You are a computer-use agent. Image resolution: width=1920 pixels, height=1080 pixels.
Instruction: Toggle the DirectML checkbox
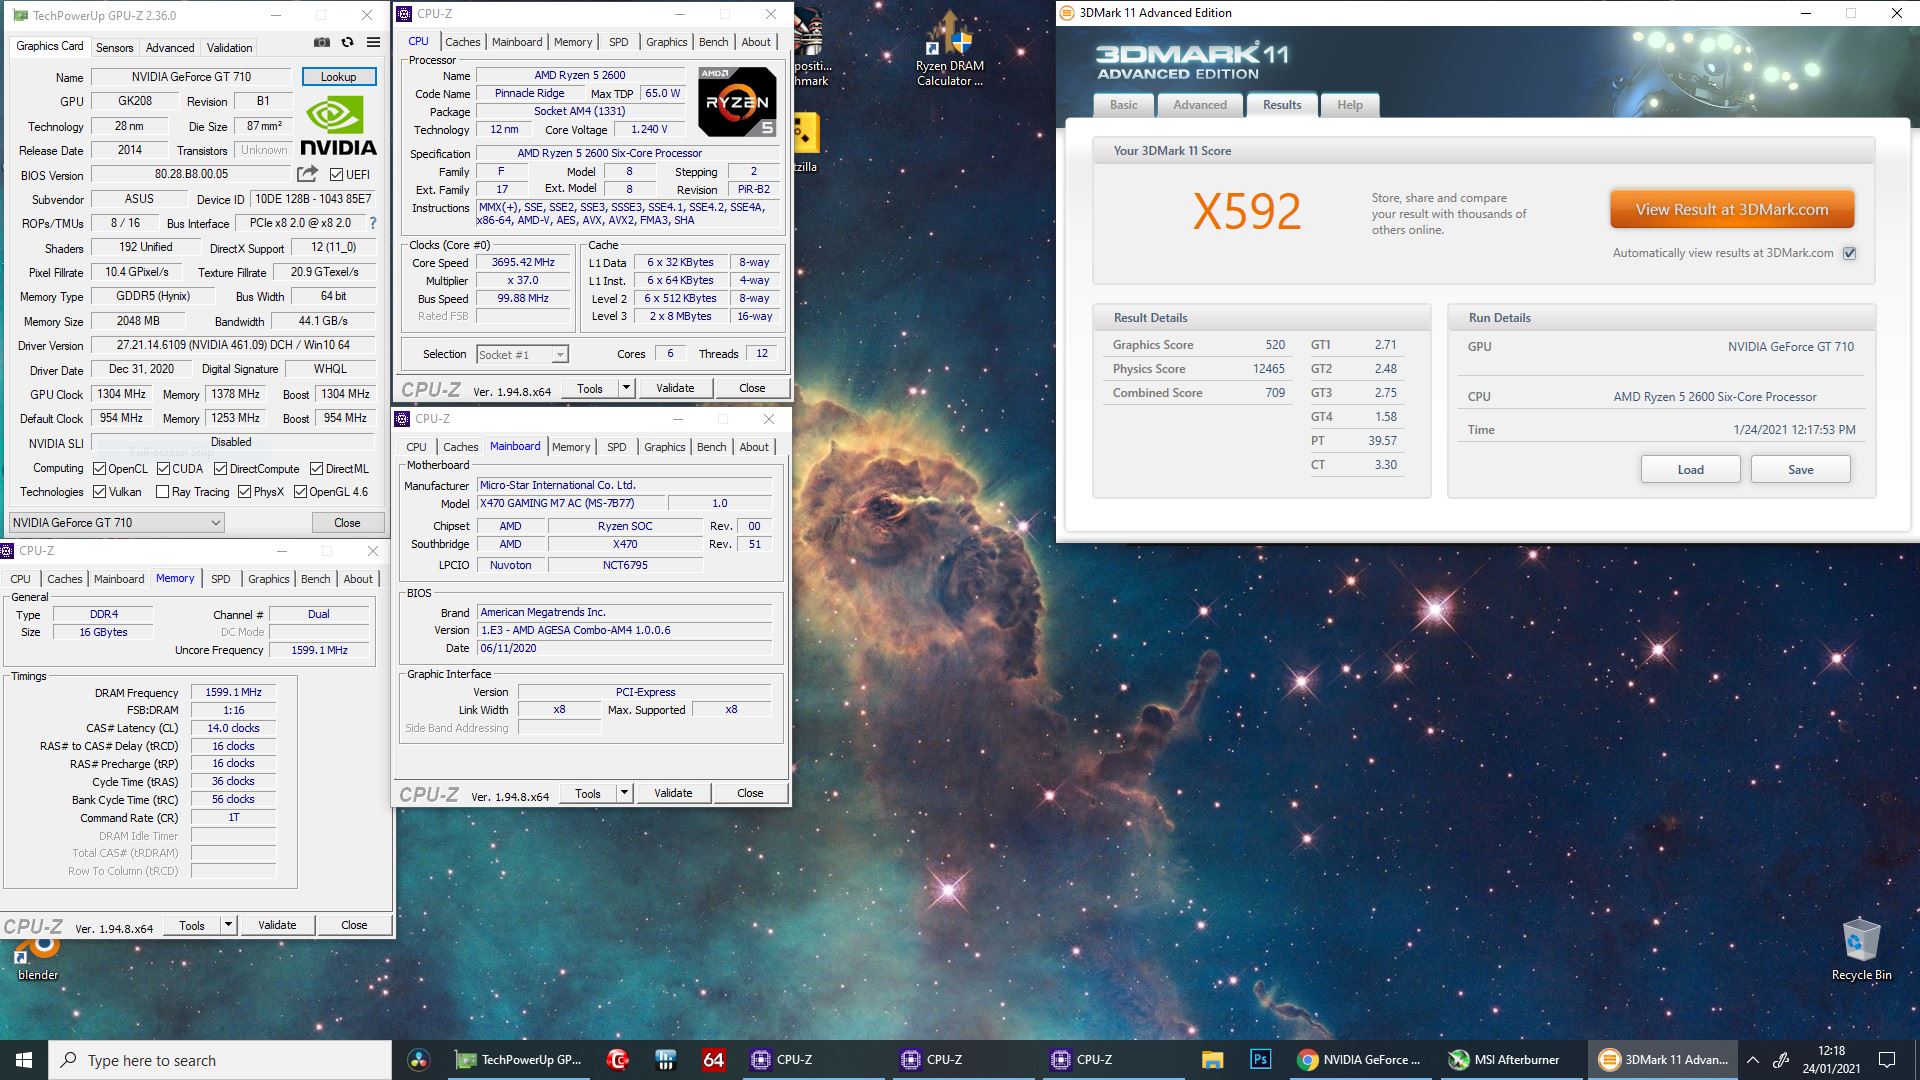[x=316, y=468]
